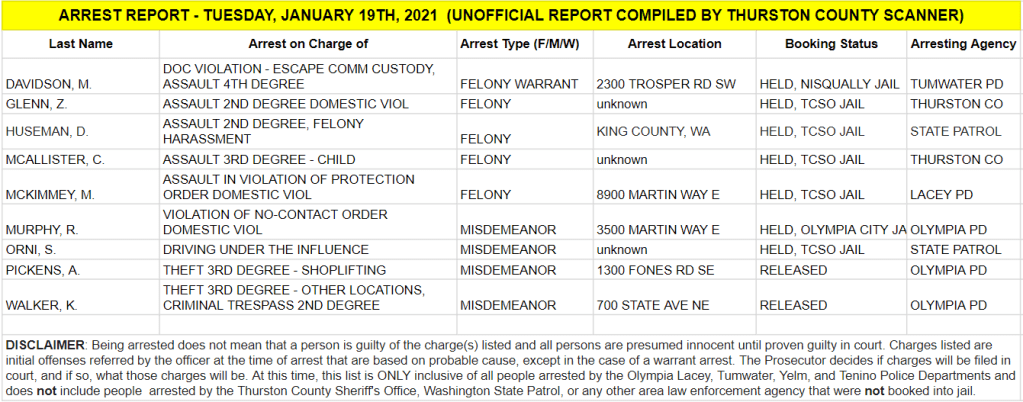Select the "Last Name" column header
1023x402 pixels.
(81, 44)
